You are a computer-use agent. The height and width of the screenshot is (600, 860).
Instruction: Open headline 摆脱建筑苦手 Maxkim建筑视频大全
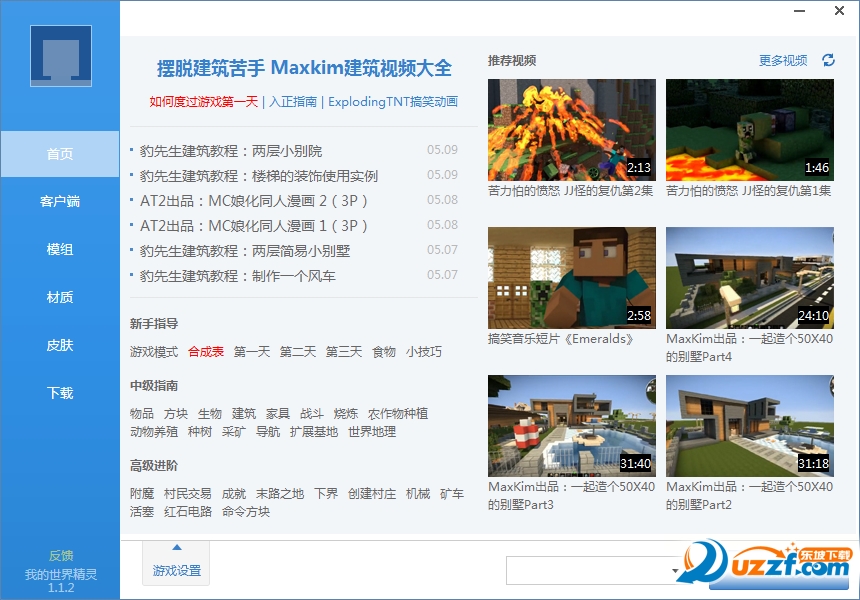point(304,68)
